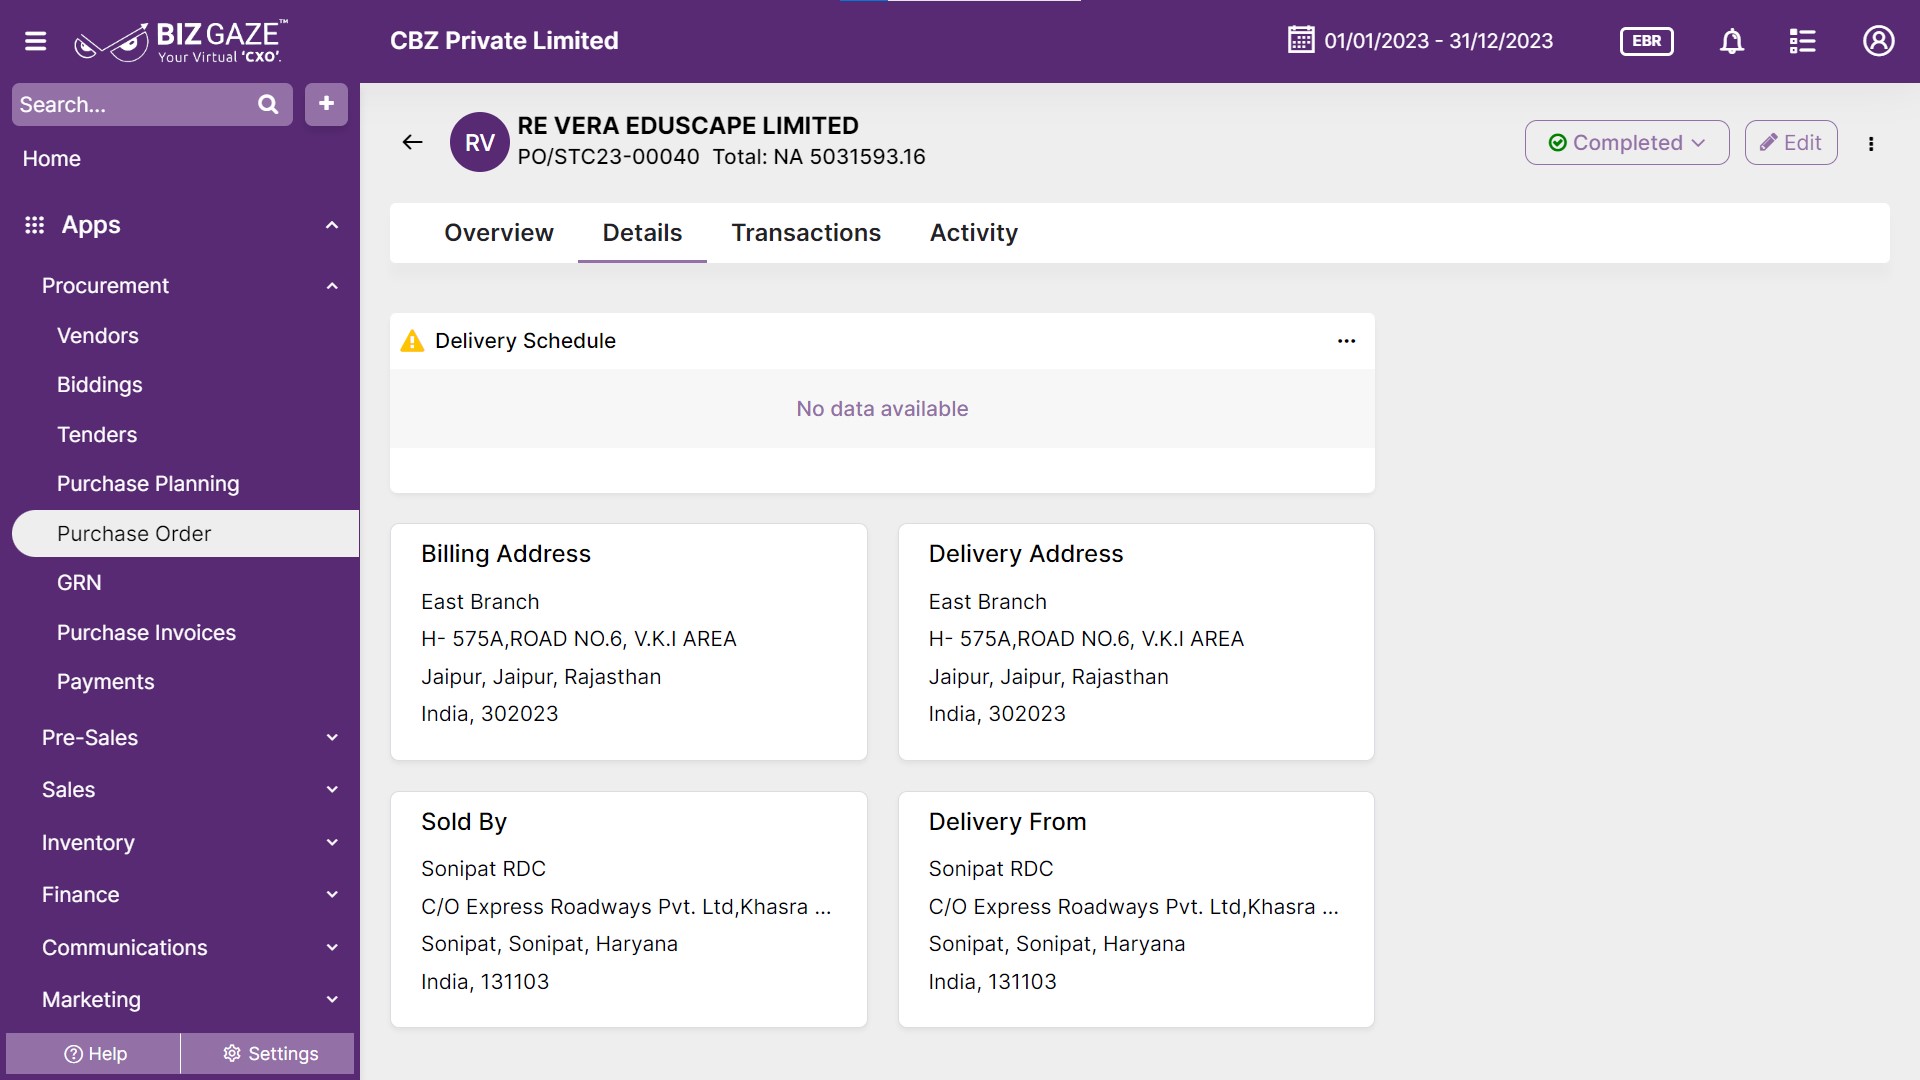The height and width of the screenshot is (1080, 1920).
Task: Open the task list icon in header
Action: tap(1802, 41)
